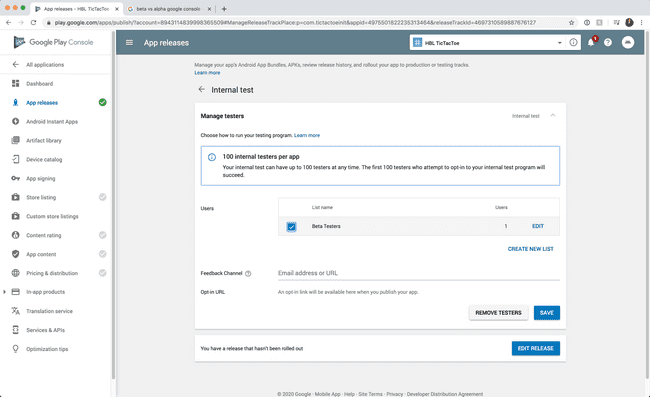This screenshot has height=397, width=650.
Task: Open Custom store listings icon
Action: [15, 216]
